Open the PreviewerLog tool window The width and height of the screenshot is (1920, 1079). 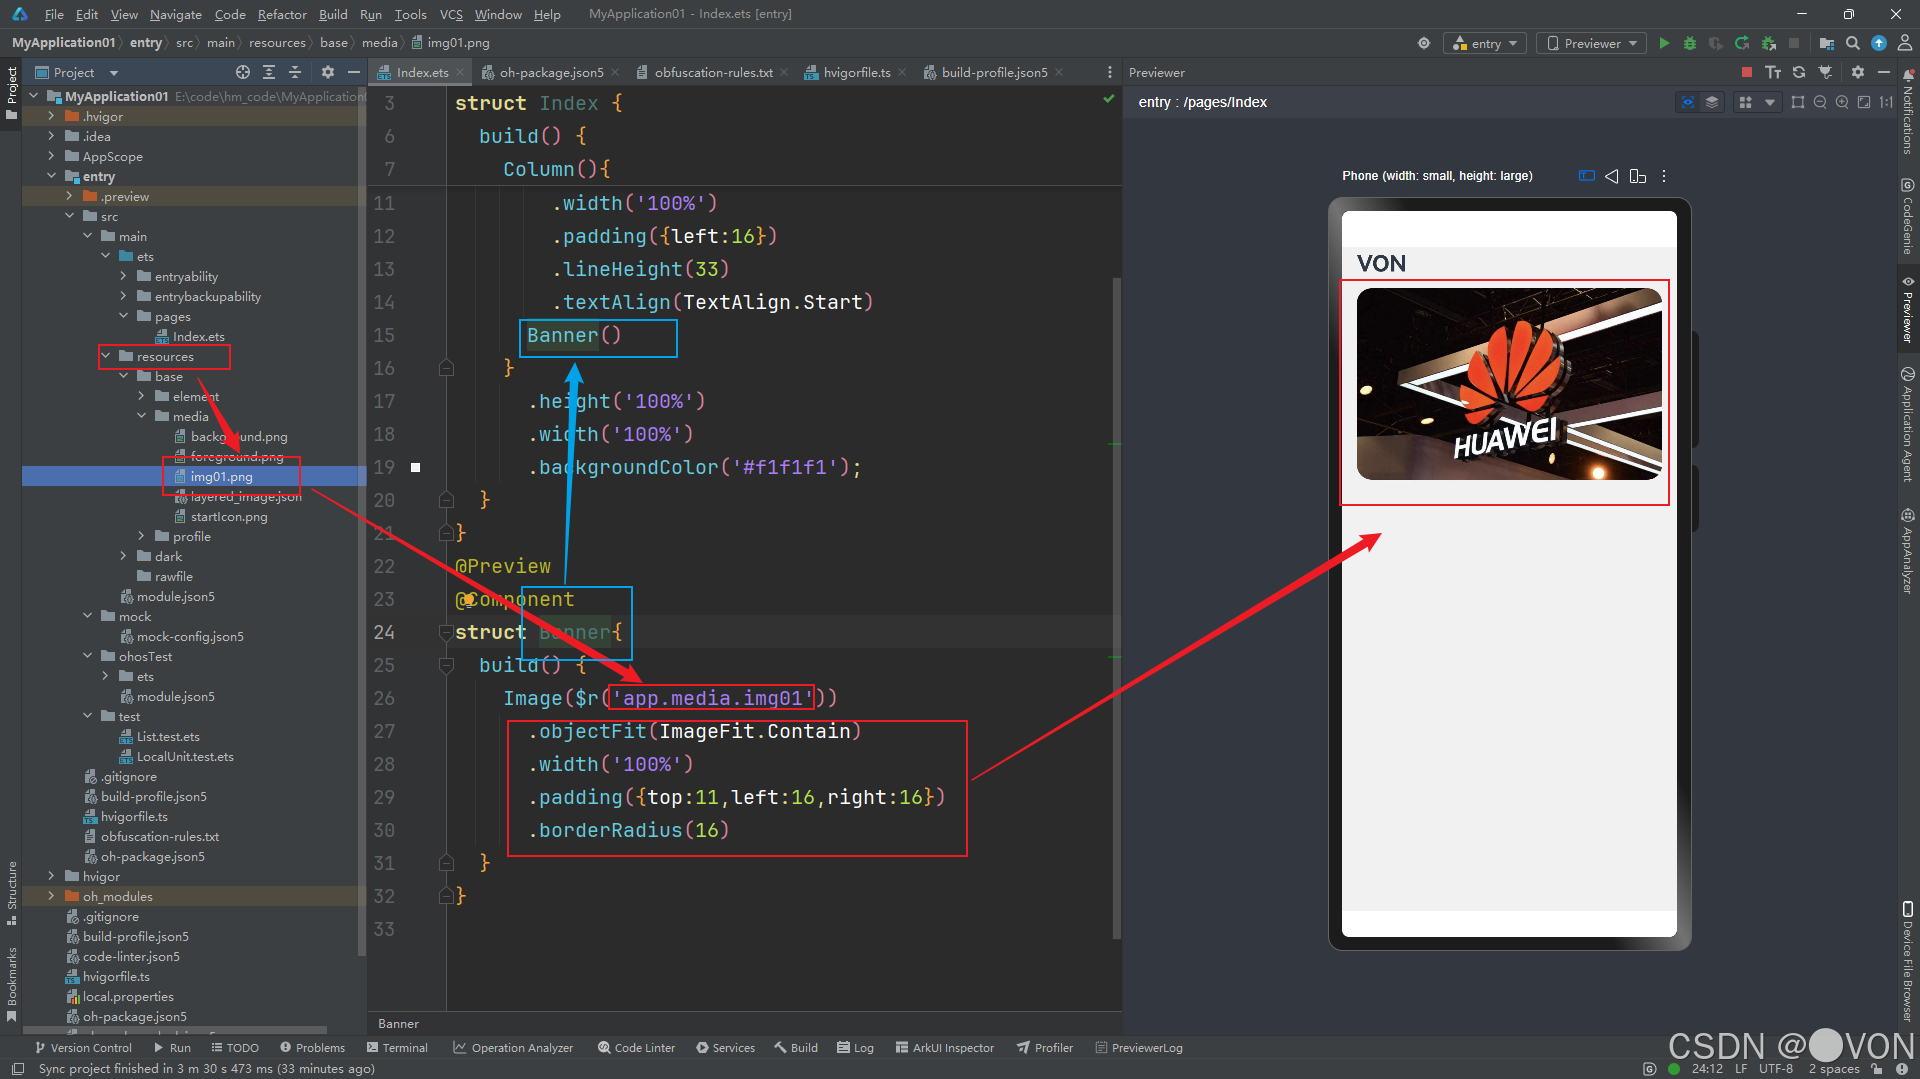point(1139,1048)
